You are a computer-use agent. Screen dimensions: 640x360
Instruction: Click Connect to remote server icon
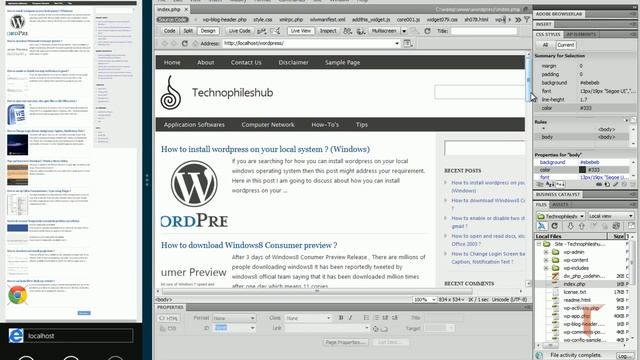542,226
